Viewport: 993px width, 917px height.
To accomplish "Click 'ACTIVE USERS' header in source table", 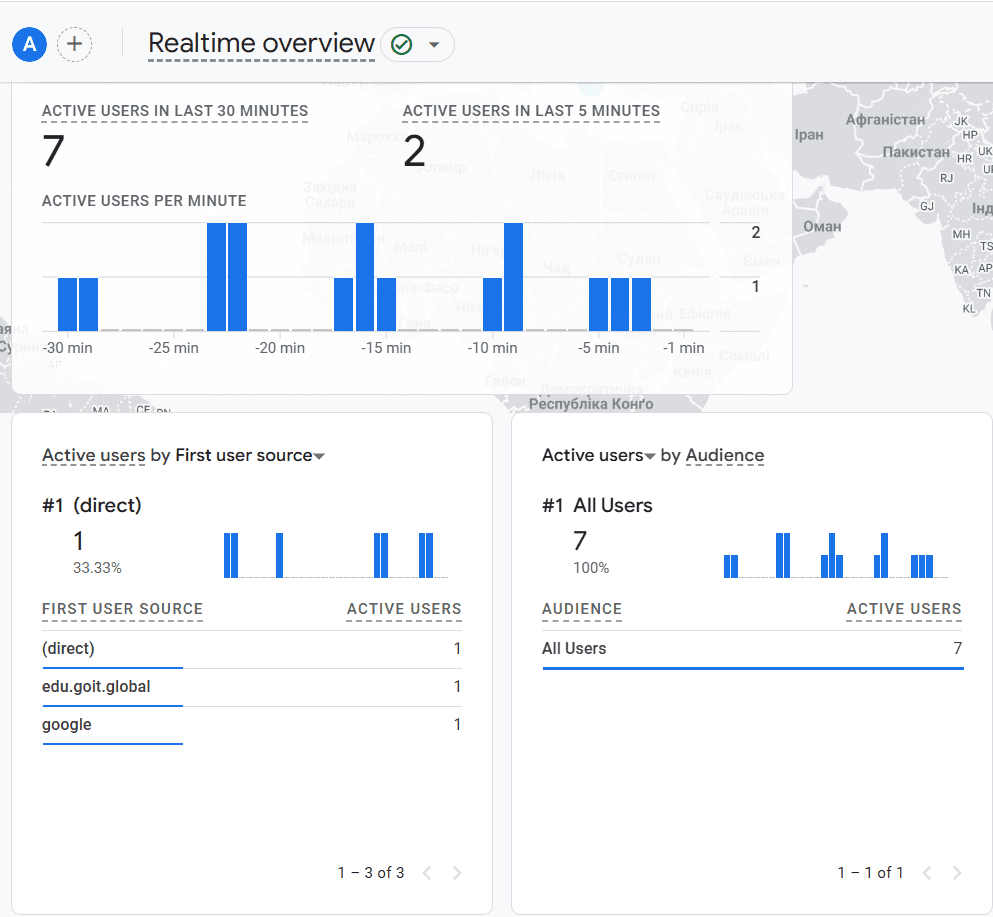I will pyautogui.click(x=404, y=609).
